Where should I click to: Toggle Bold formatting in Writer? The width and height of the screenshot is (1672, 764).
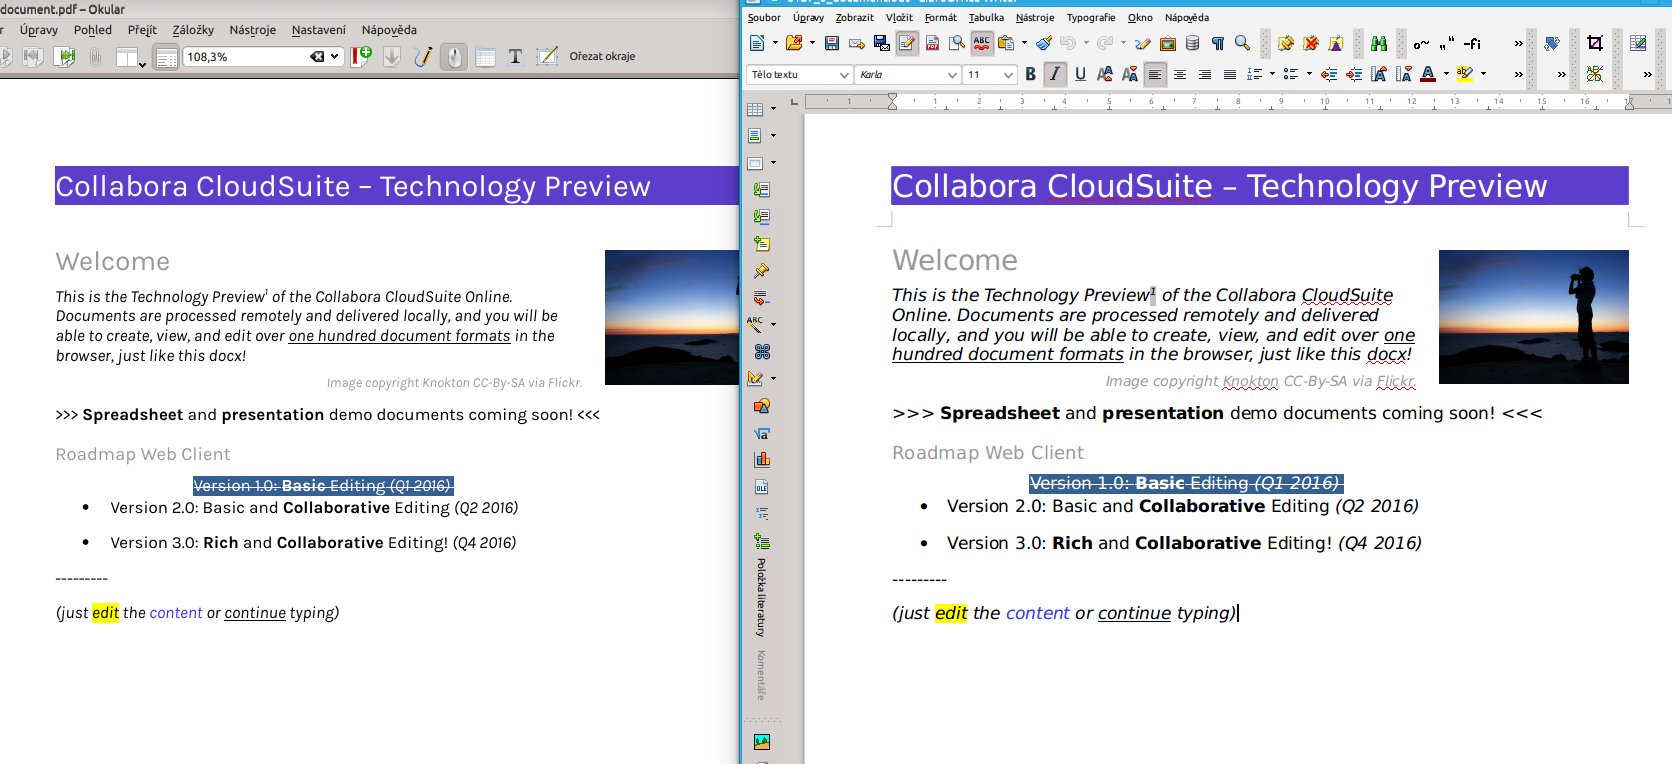(1030, 74)
